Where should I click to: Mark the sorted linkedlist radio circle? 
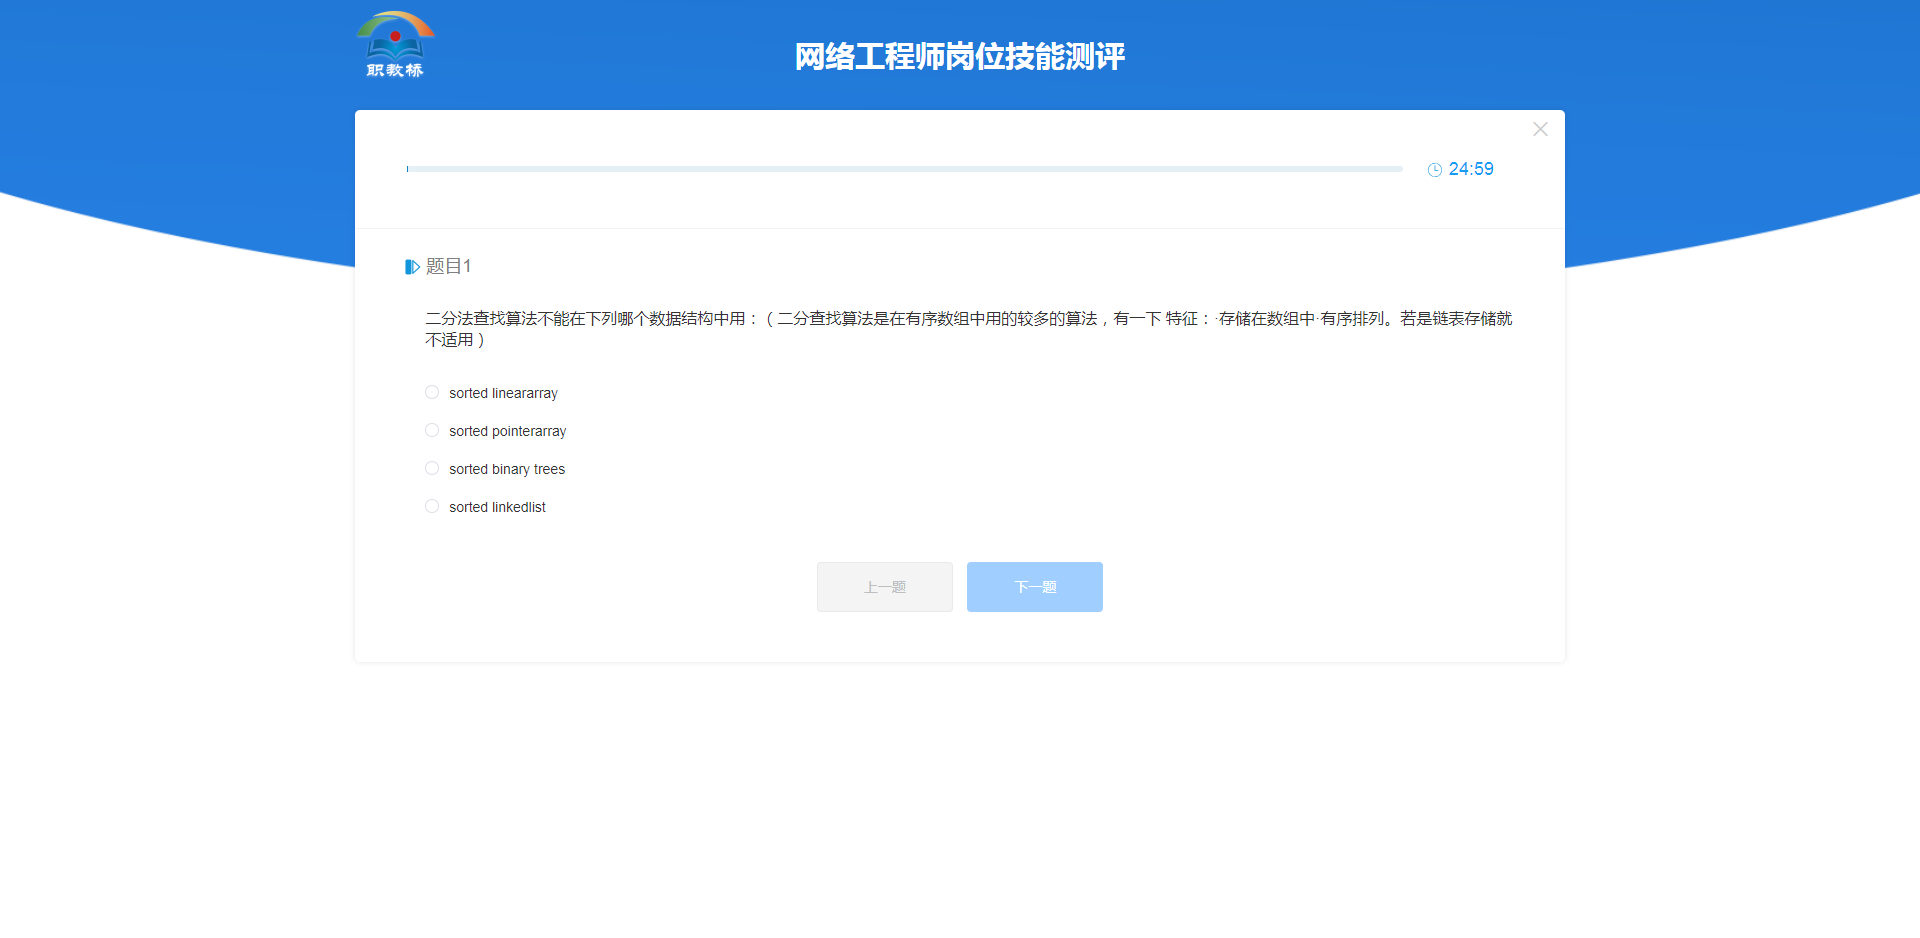432,507
